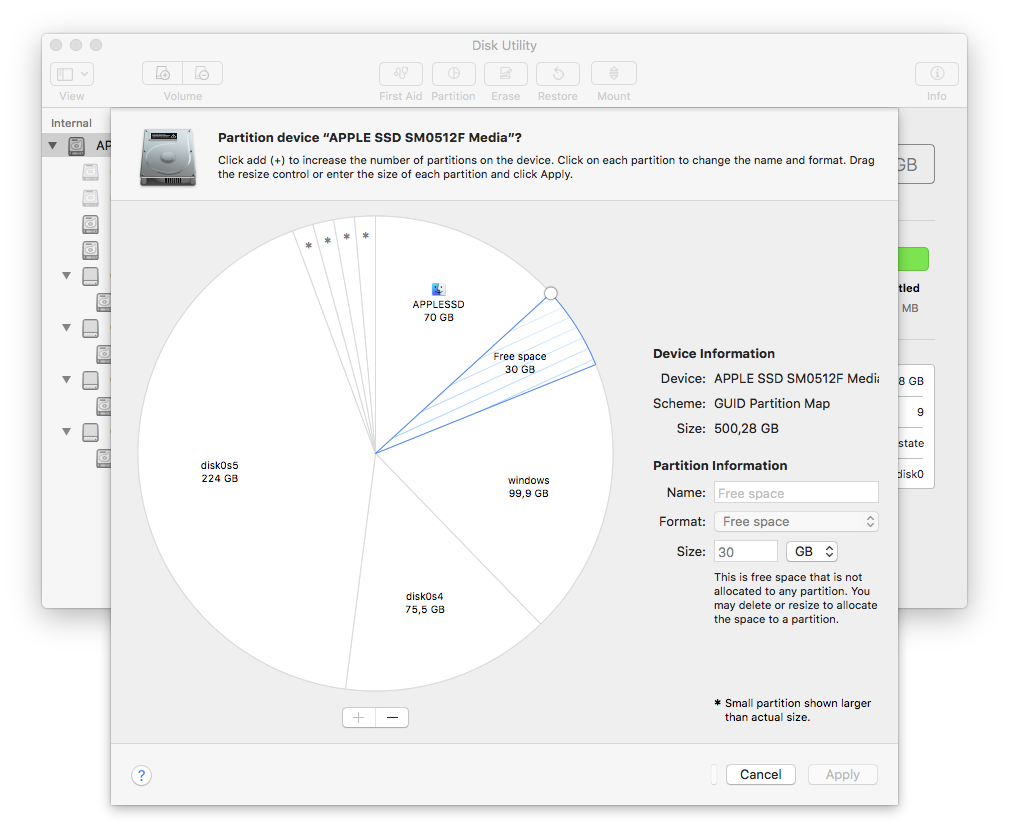Screen dimensions: 1009x826
Task: Open the Info toolbar icon
Action: coord(937,73)
